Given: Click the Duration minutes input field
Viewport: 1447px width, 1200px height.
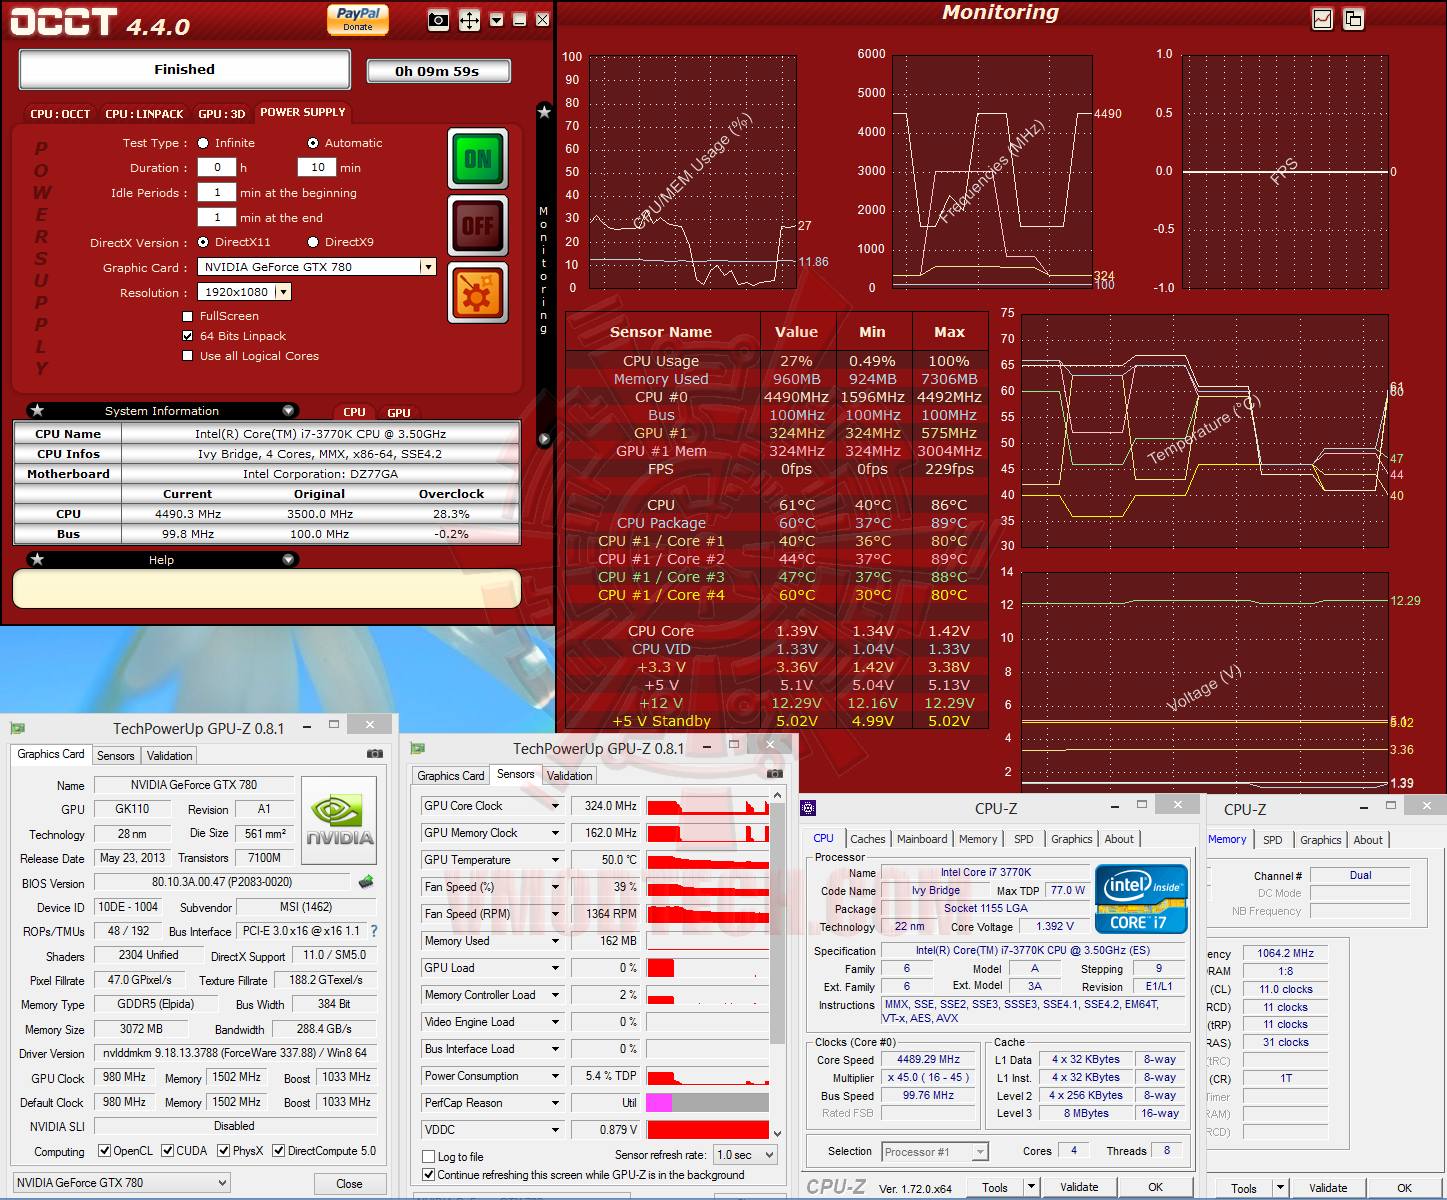Looking at the screenshot, I should tap(317, 168).
